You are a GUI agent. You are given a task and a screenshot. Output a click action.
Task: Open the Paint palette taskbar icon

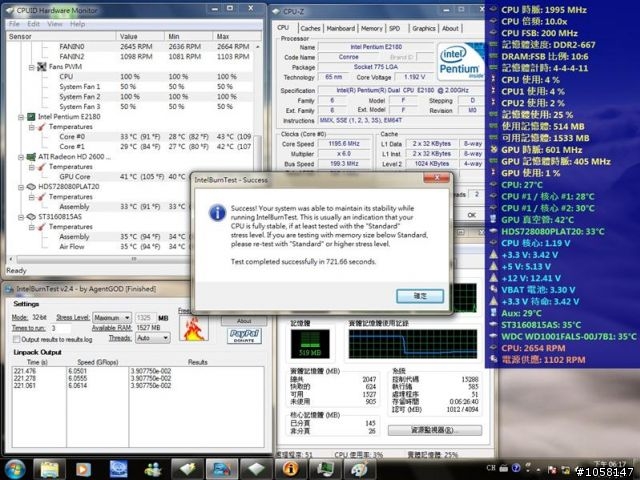(360, 469)
